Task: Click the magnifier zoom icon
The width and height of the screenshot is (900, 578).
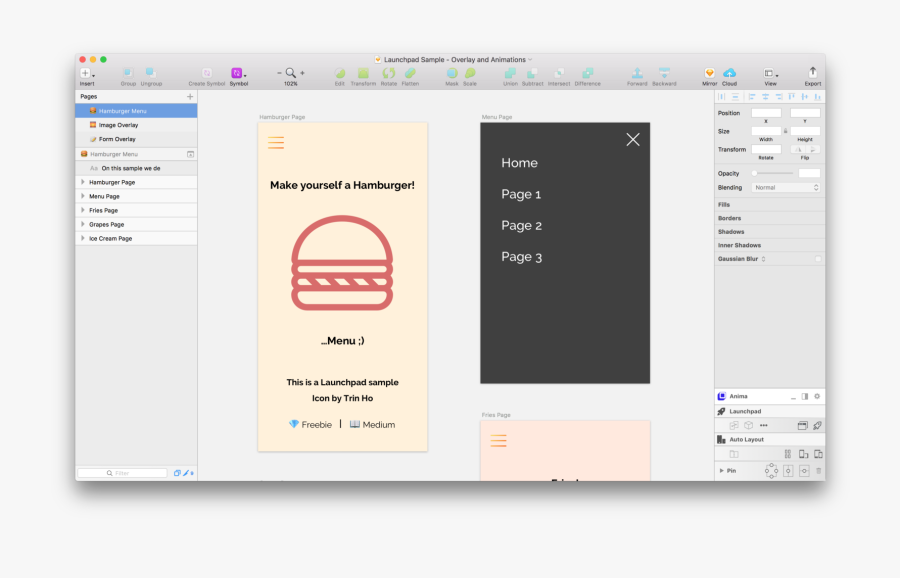Action: [x=290, y=73]
